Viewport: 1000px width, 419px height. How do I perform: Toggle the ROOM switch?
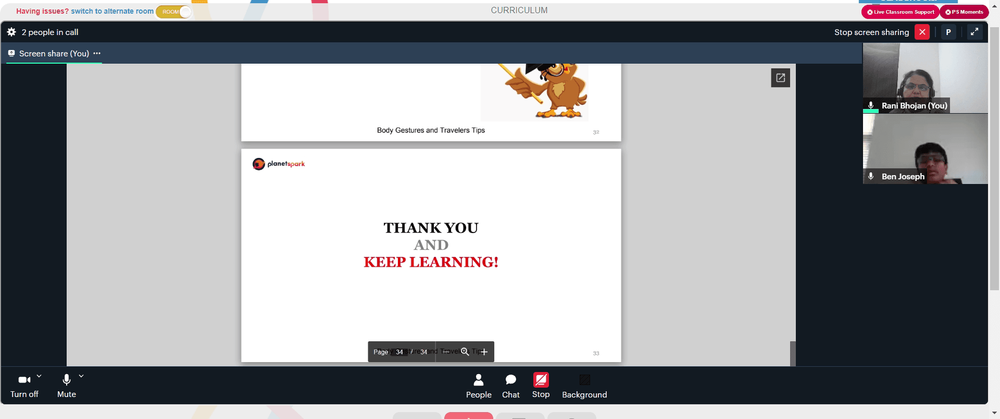click(173, 11)
